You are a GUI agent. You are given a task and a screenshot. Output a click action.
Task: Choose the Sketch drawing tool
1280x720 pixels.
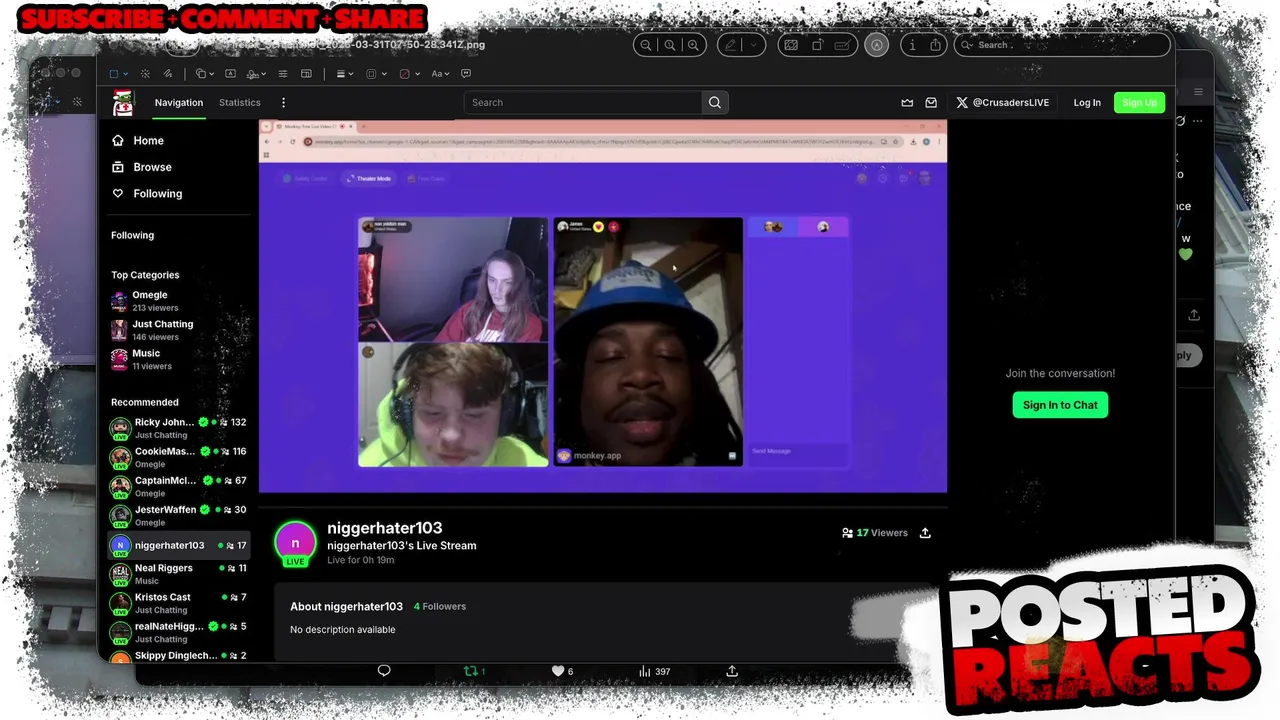coord(167,74)
